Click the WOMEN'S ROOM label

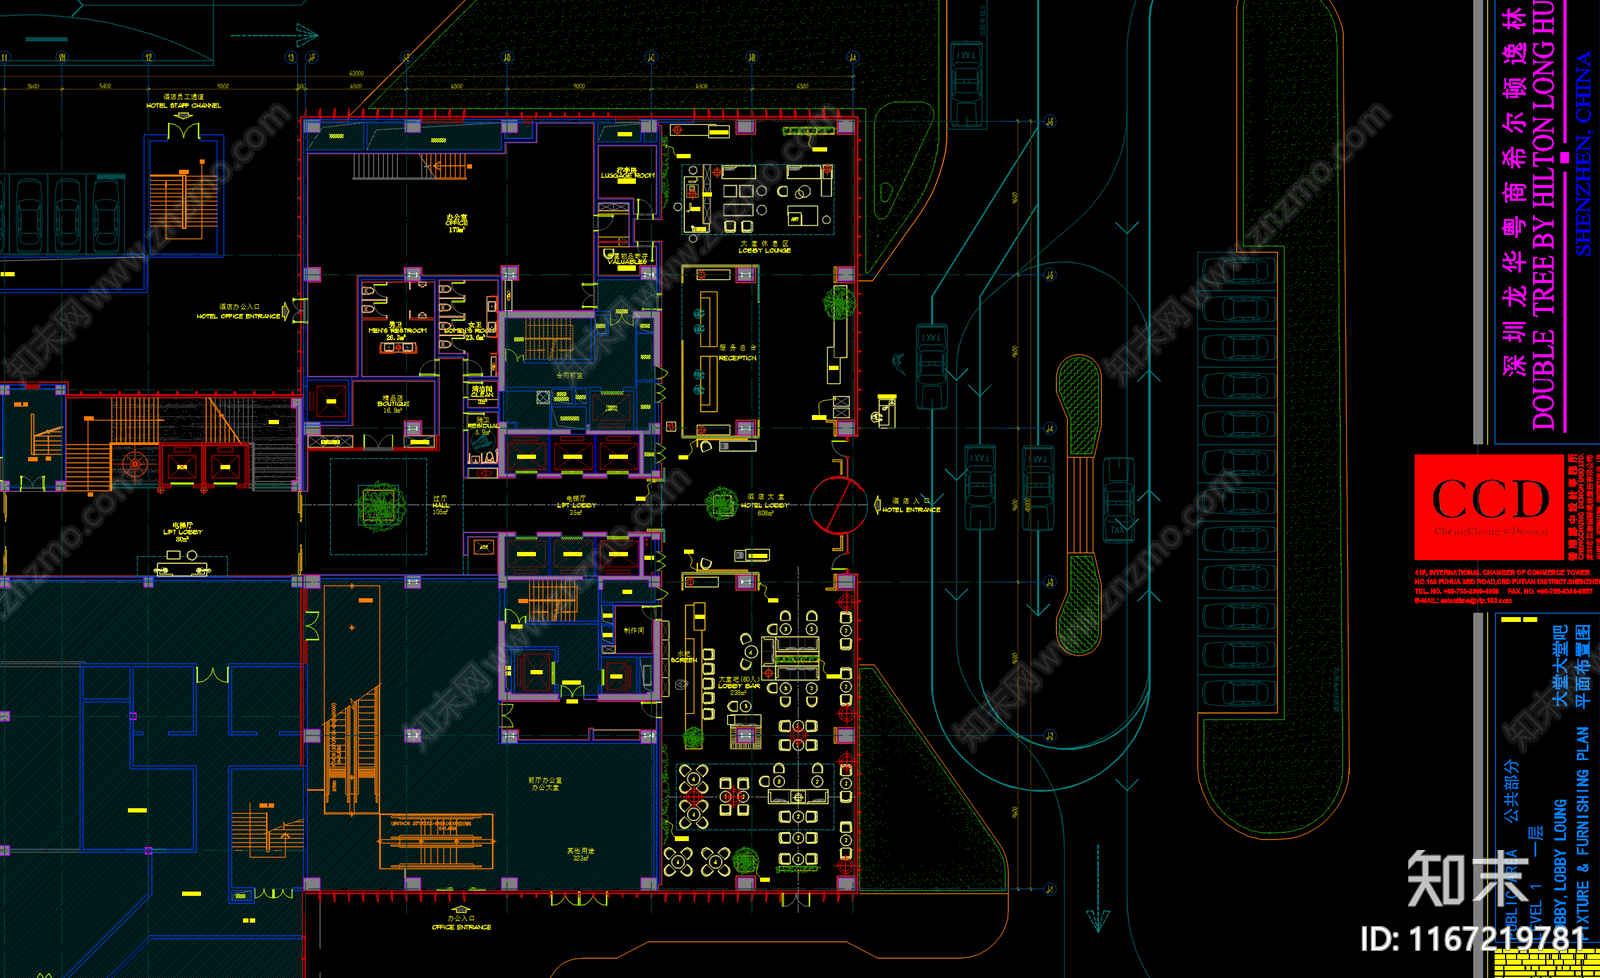(x=469, y=331)
